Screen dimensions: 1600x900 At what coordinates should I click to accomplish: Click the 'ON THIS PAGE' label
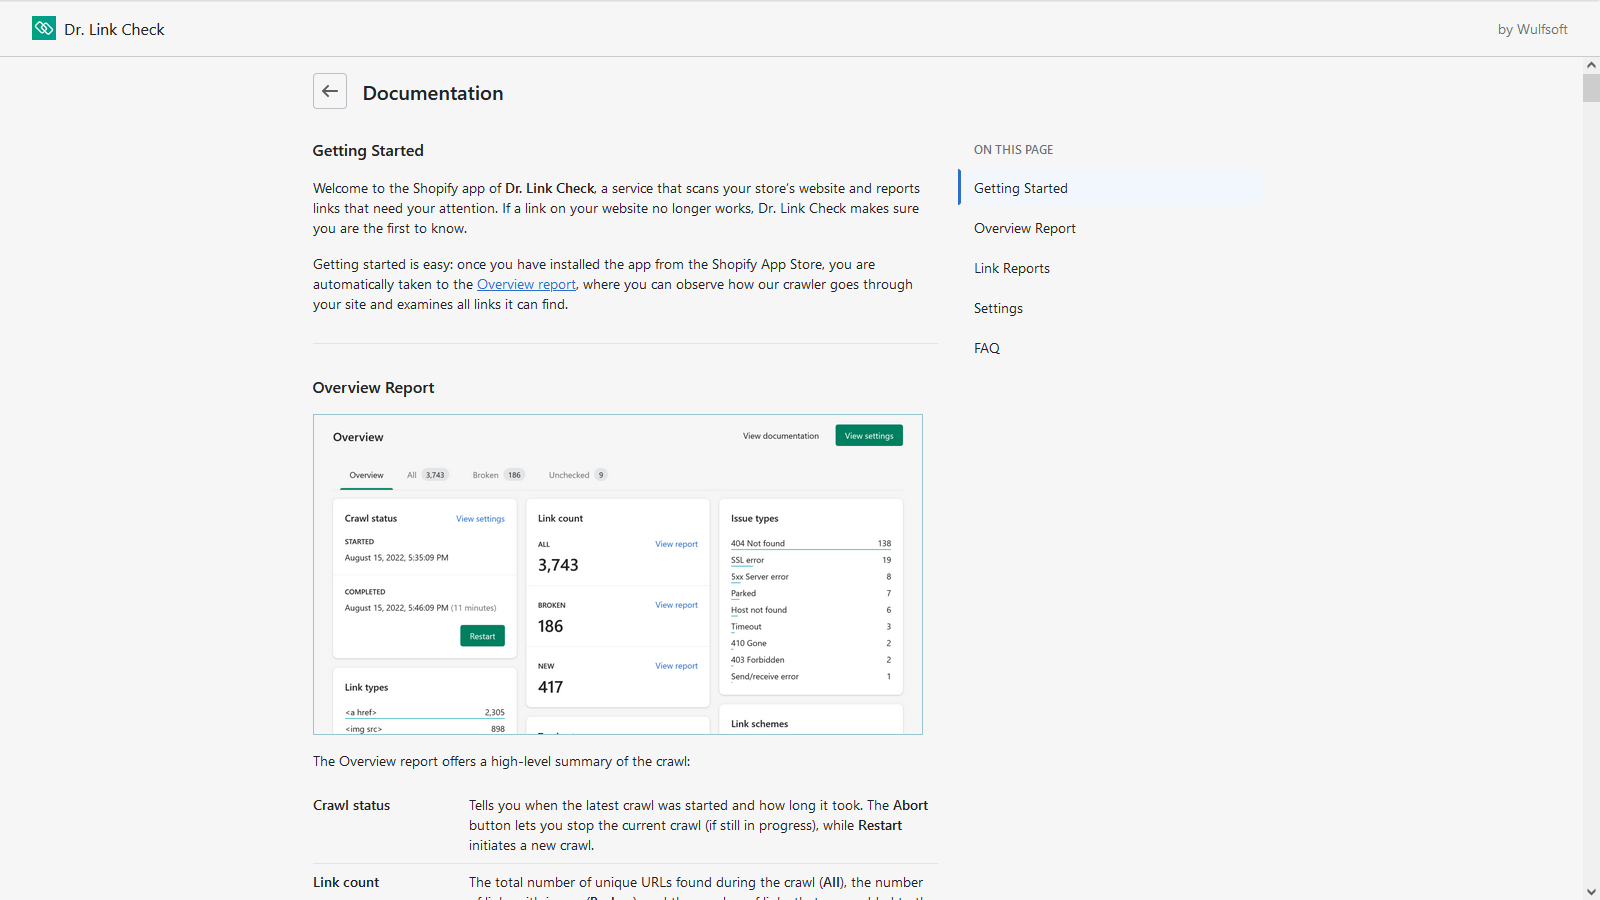click(1013, 150)
